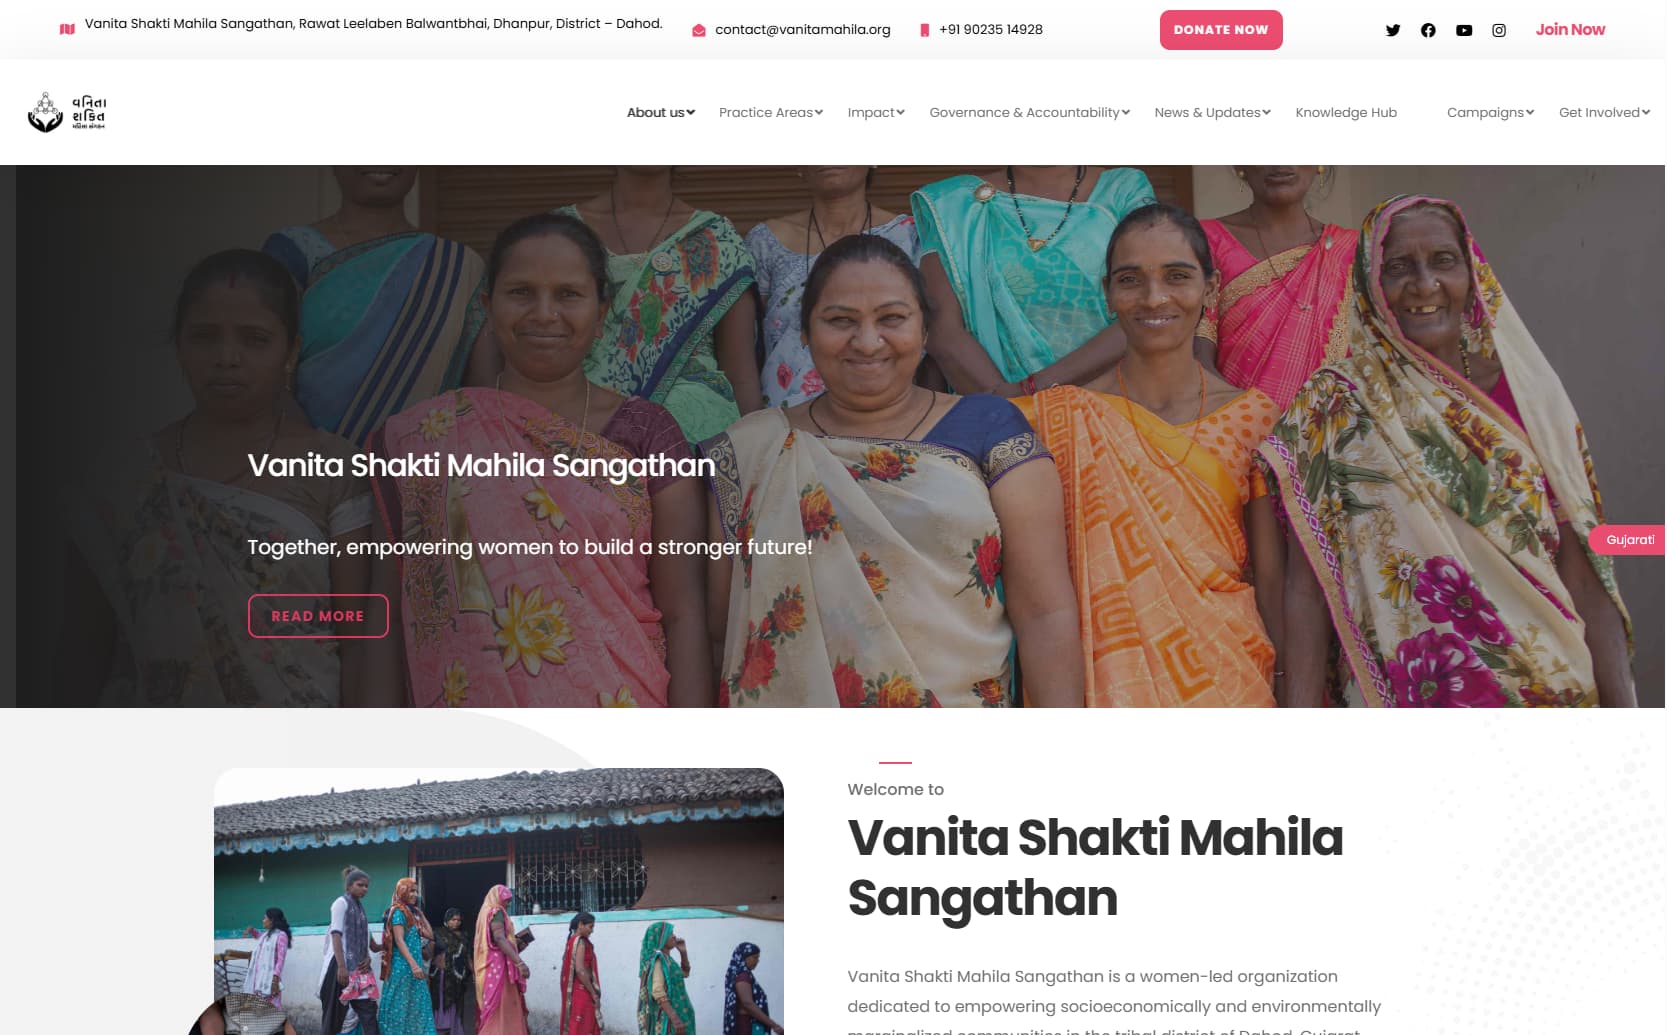Click the envelope icon beside the email

(699, 30)
